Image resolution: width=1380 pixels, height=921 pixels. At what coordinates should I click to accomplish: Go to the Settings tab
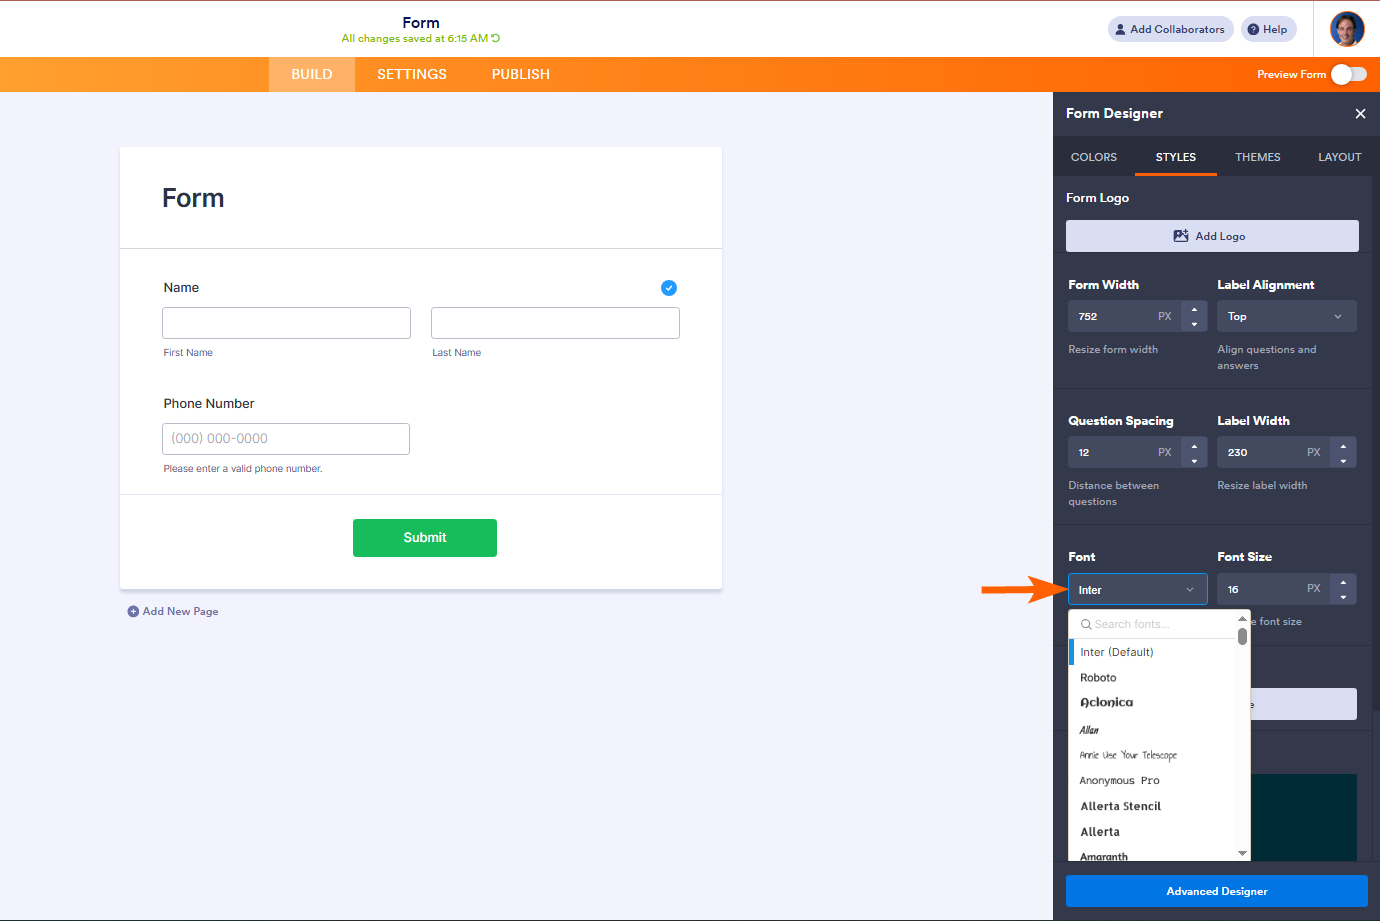click(411, 74)
